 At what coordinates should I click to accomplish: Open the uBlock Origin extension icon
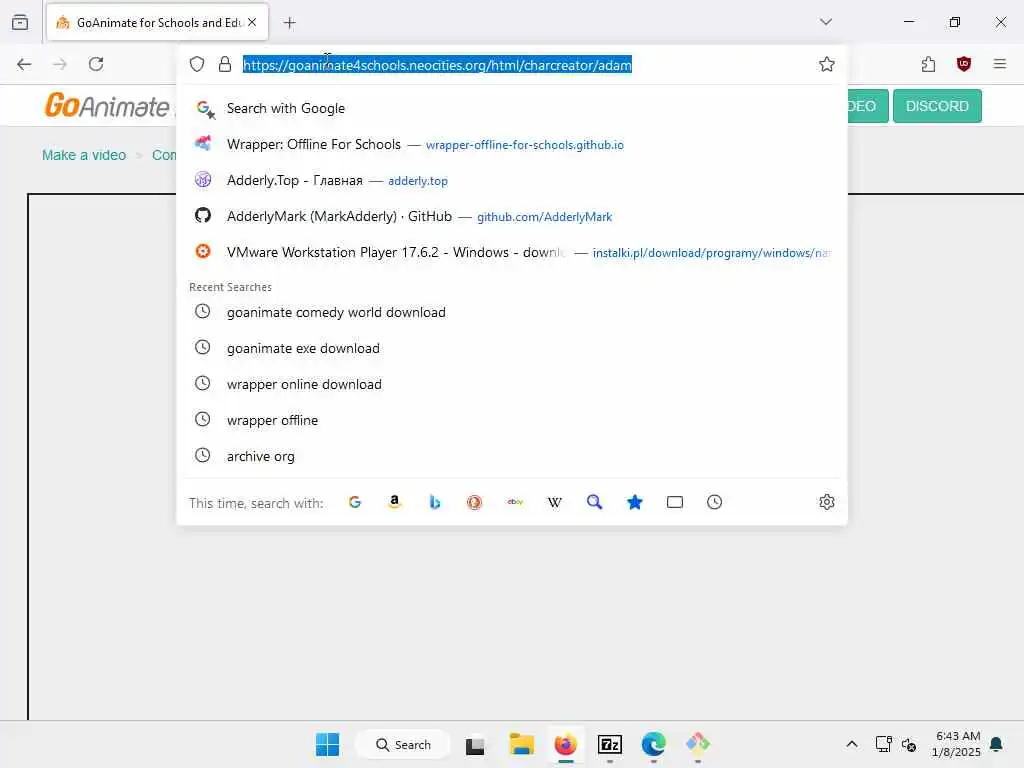[964, 64]
